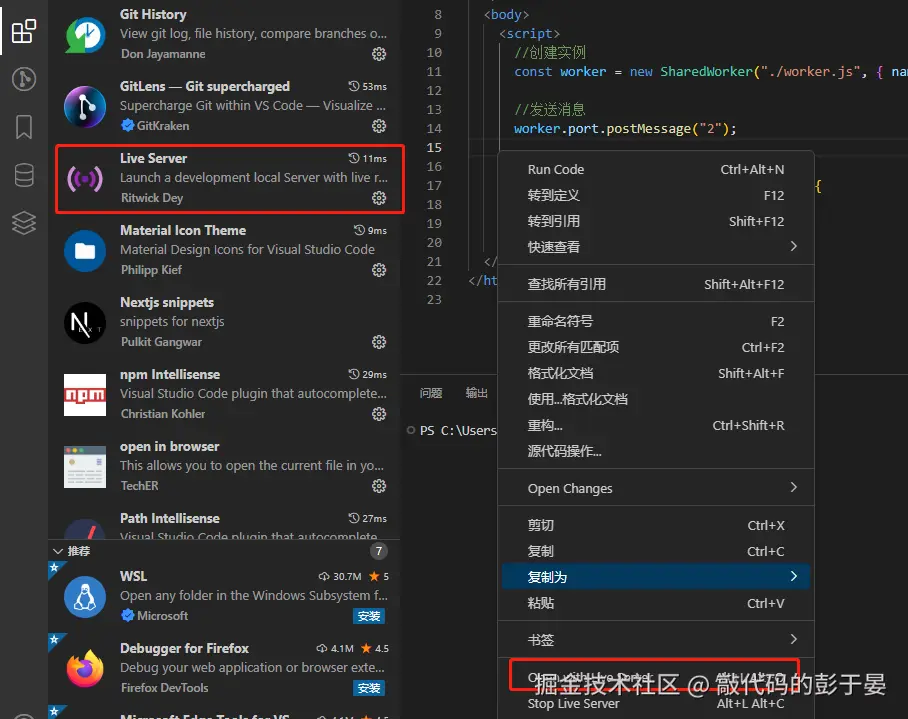This screenshot has width=908, height=719.
Task: Choose Run Code from context menu
Action: click(x=656, y=170)
